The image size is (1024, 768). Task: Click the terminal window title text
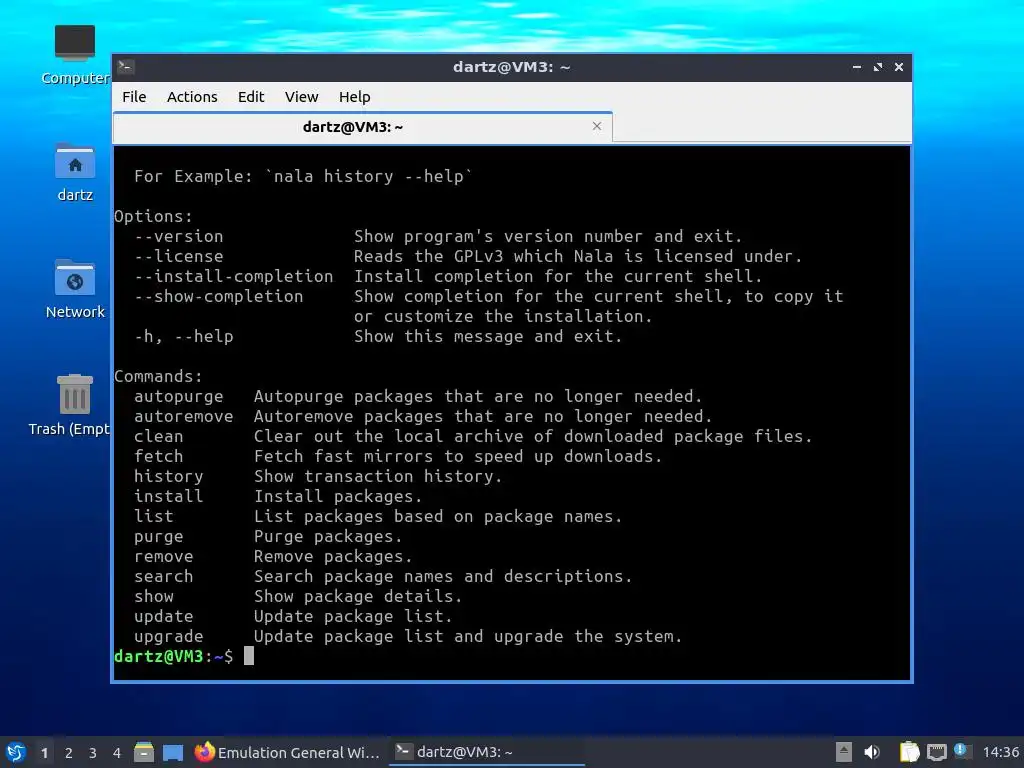(x=511, y=67)
